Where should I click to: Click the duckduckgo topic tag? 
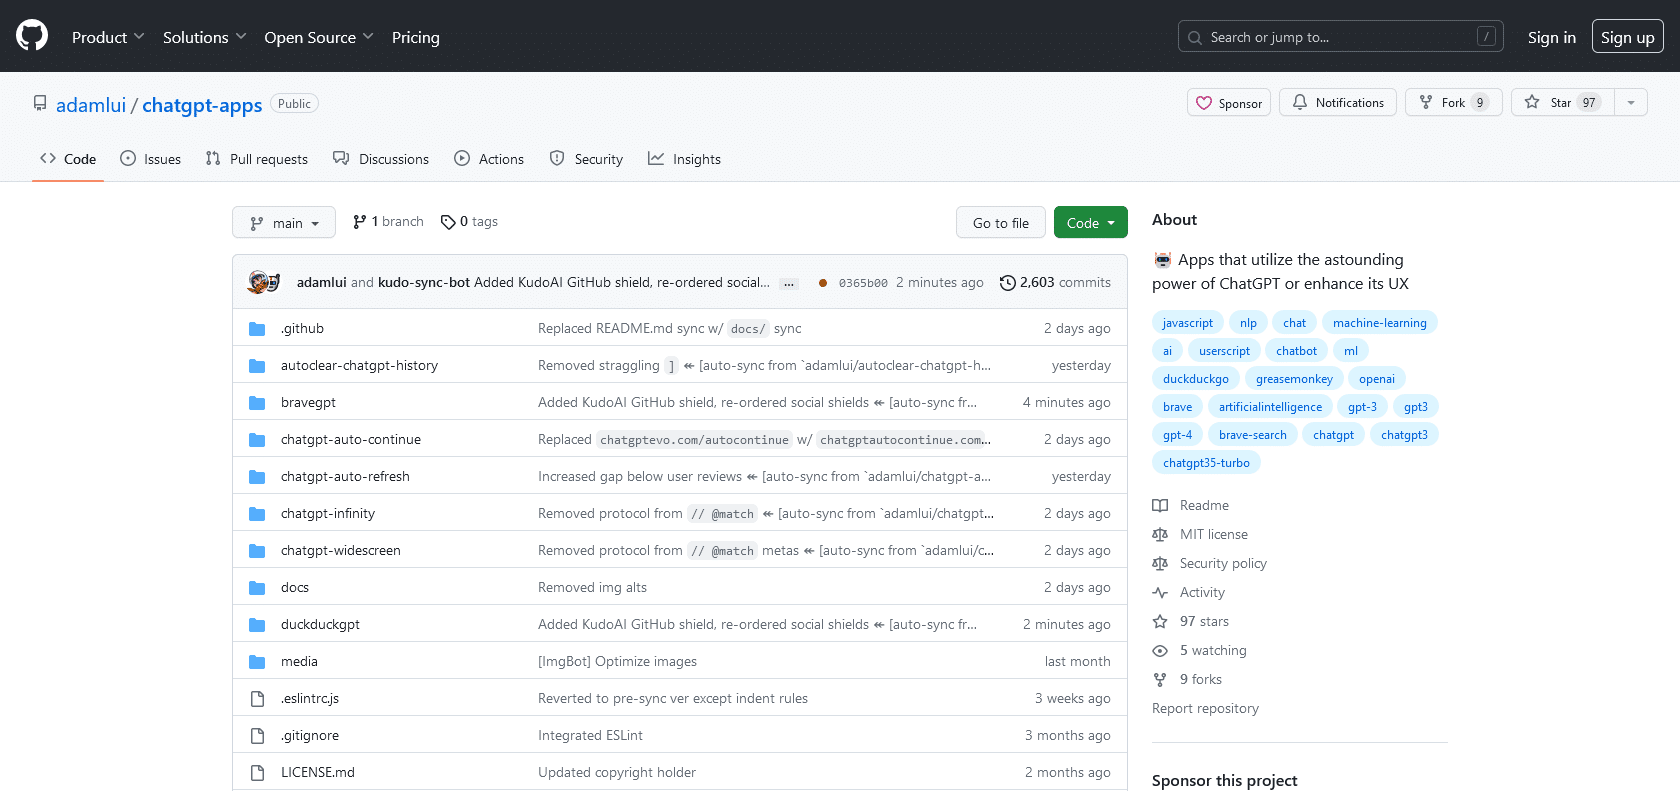[1195, 379]
